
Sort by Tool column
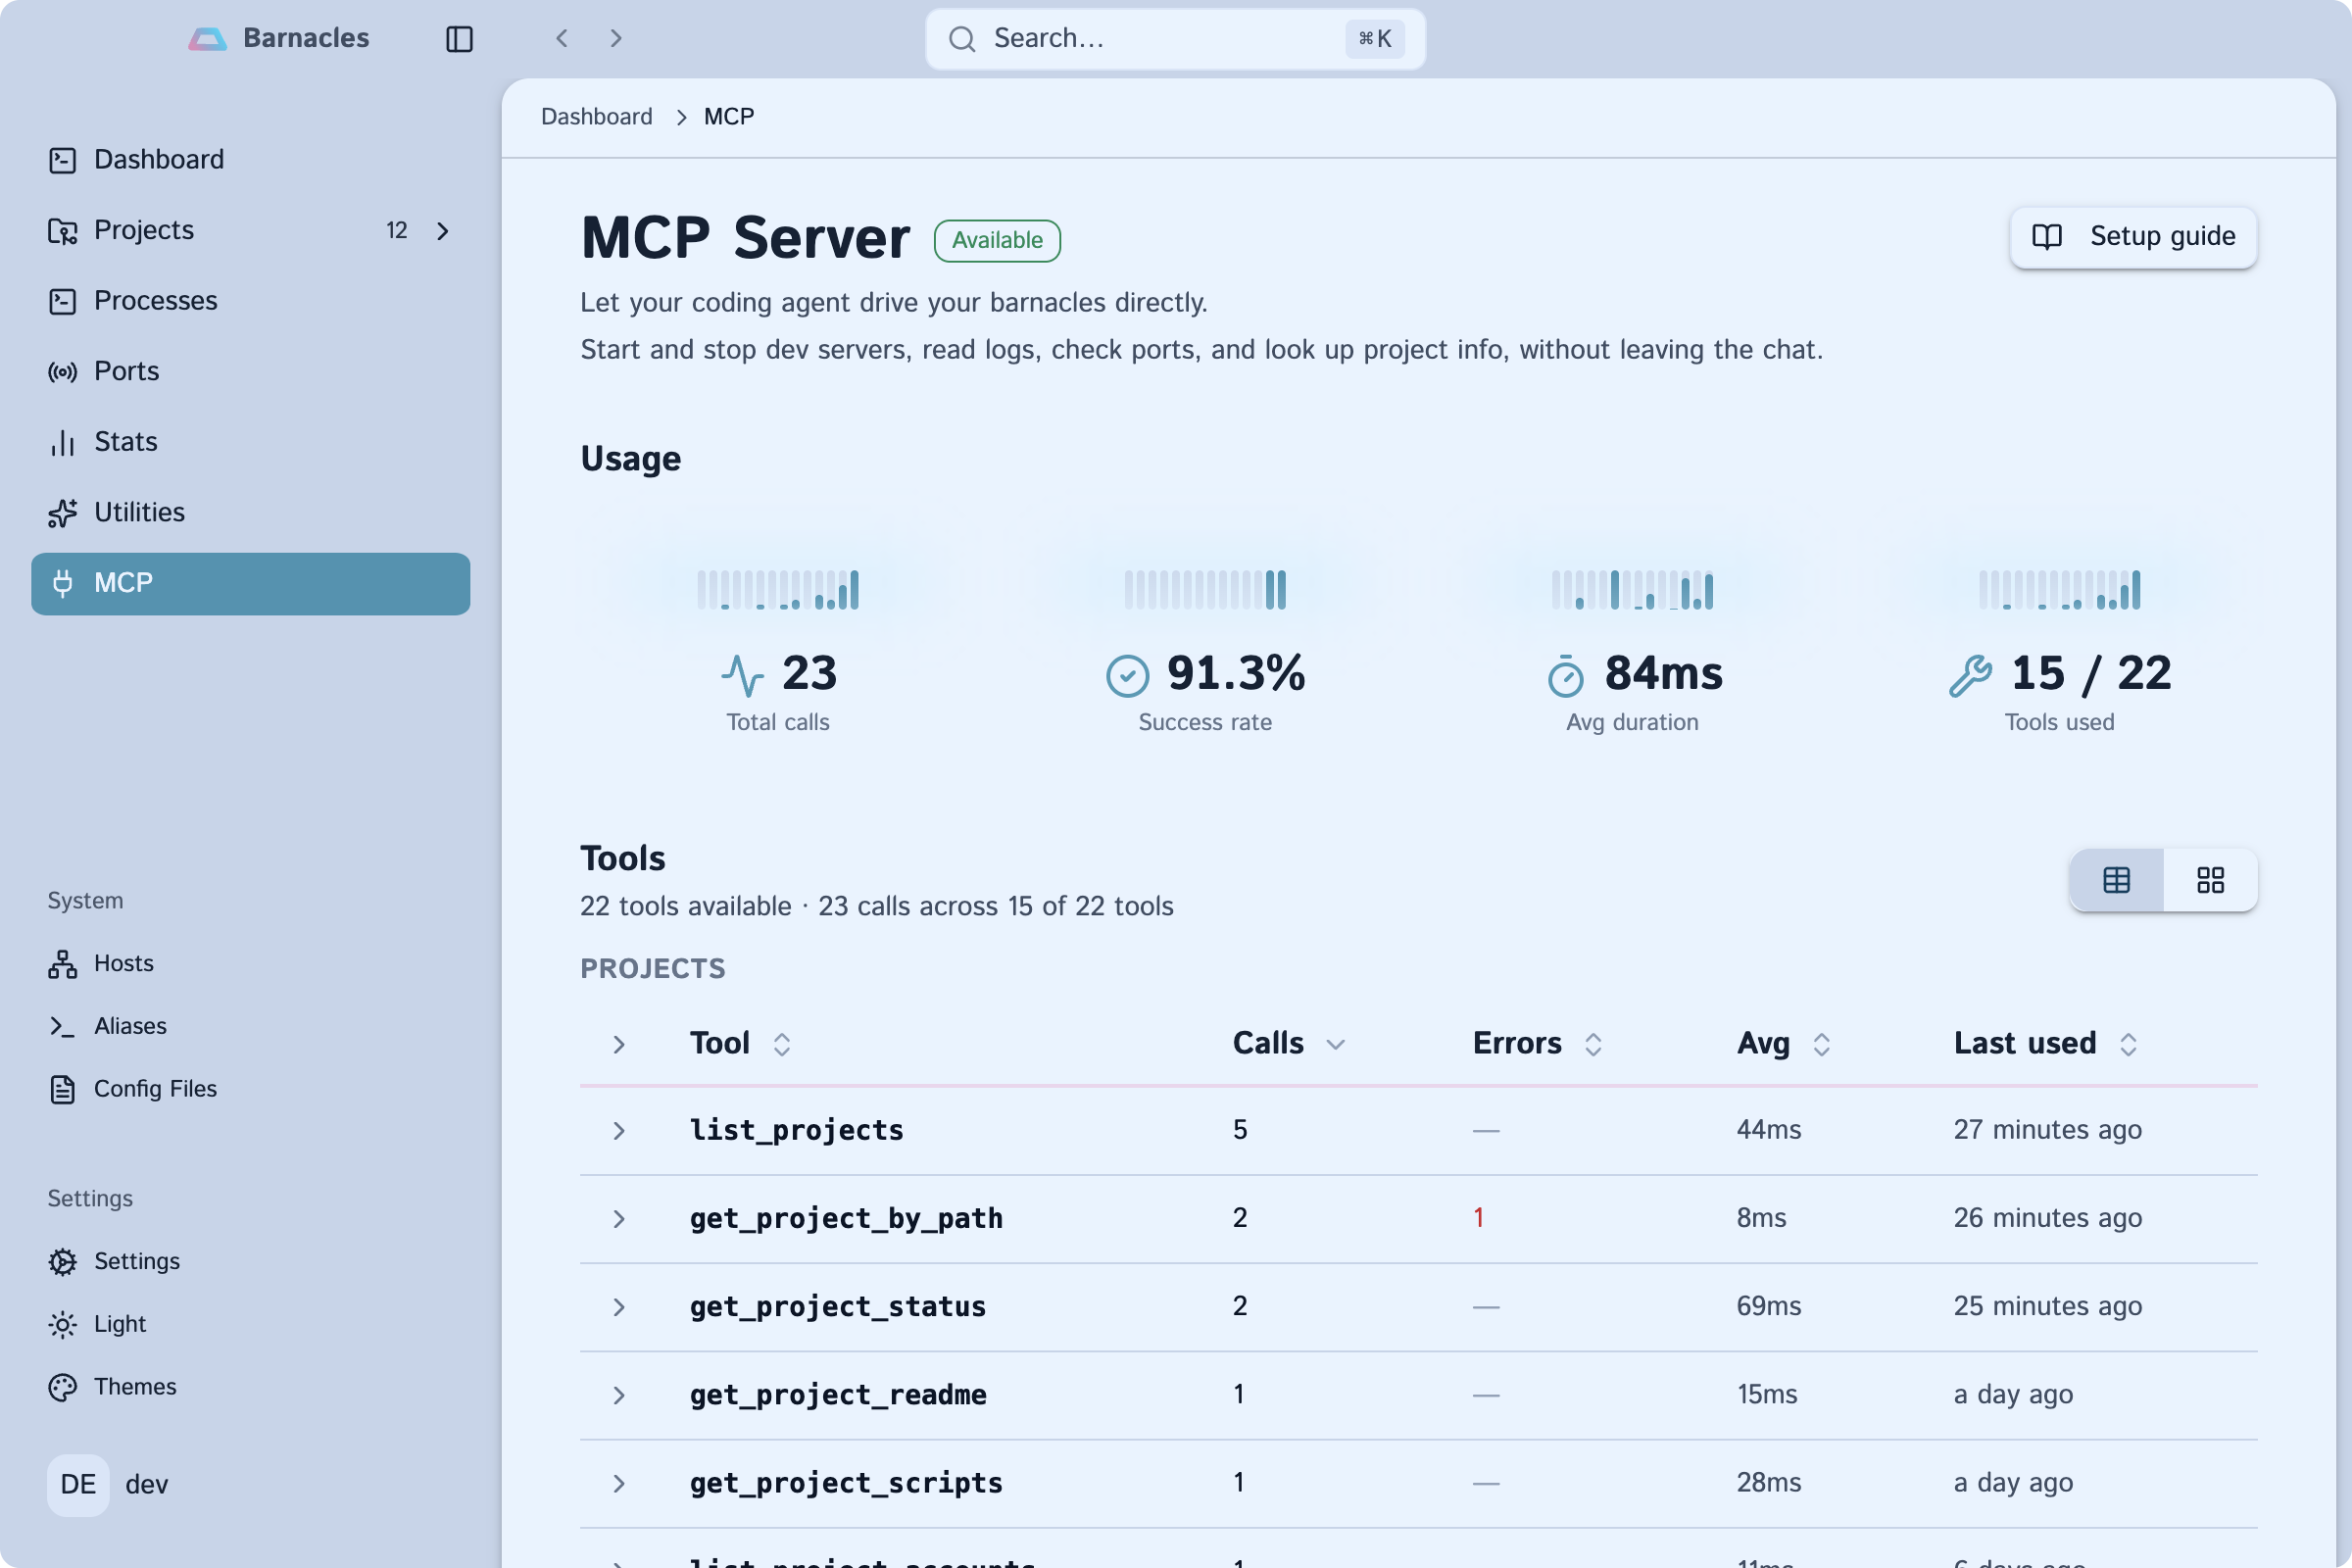(x=741, y=1044)
